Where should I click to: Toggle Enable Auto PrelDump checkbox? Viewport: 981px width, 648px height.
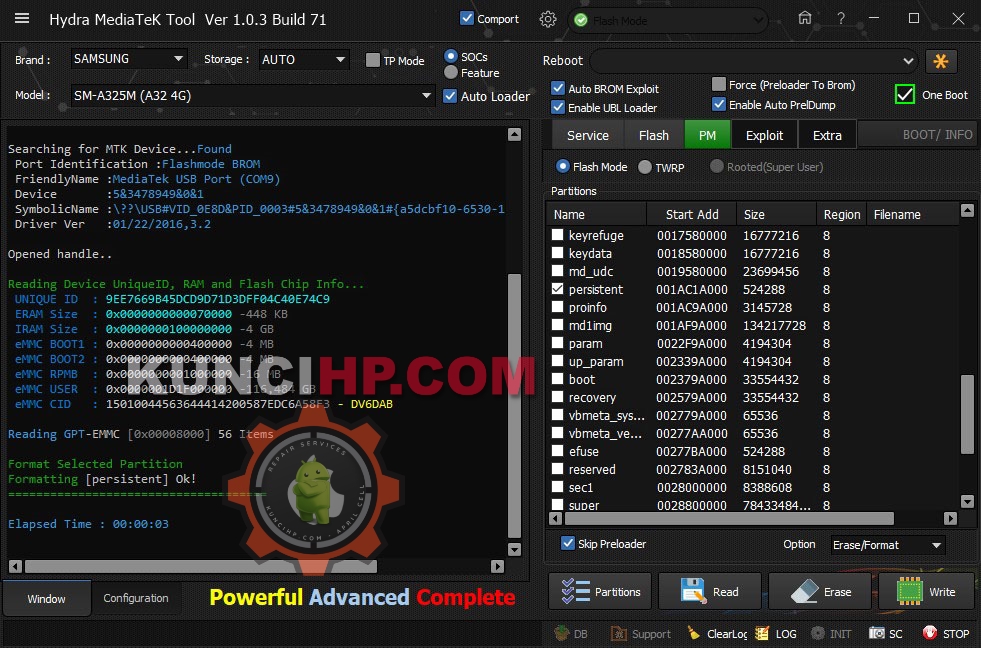point(719,104)
